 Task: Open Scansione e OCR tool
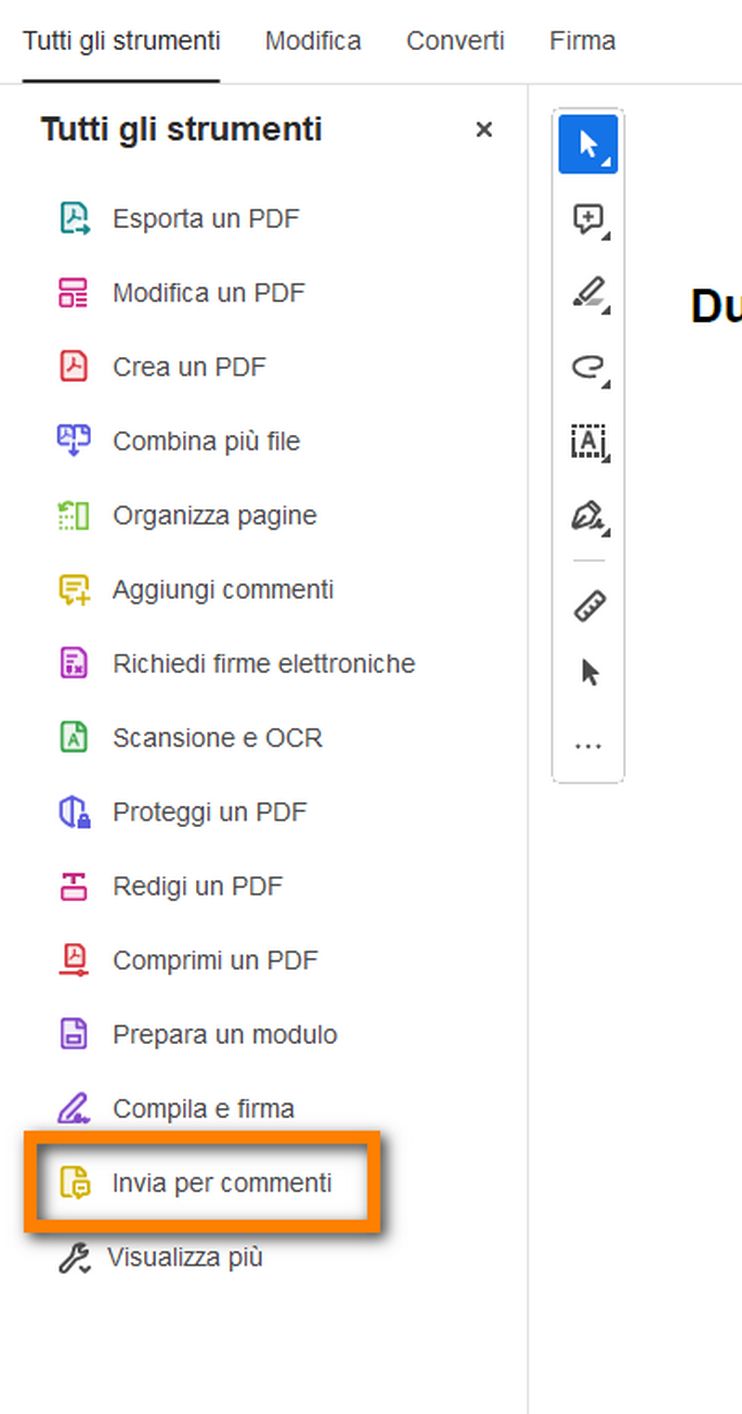(x=217, y=738)
